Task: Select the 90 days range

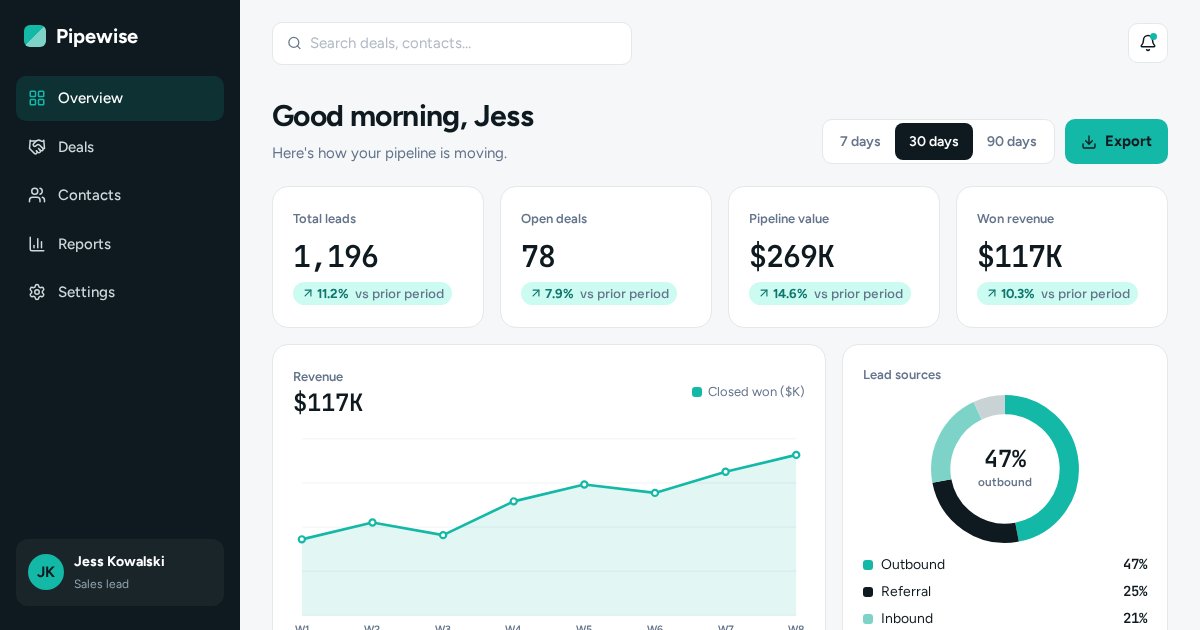Action: pyautogui.click(x=1012, y=142)
